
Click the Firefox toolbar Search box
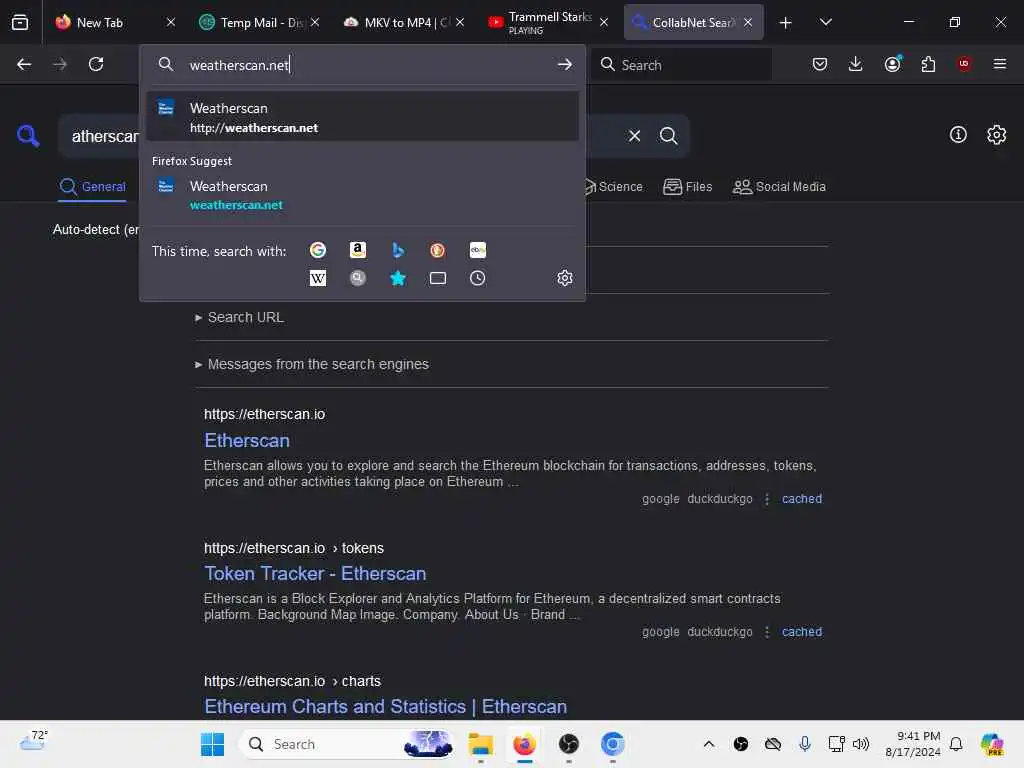[681, 65]
